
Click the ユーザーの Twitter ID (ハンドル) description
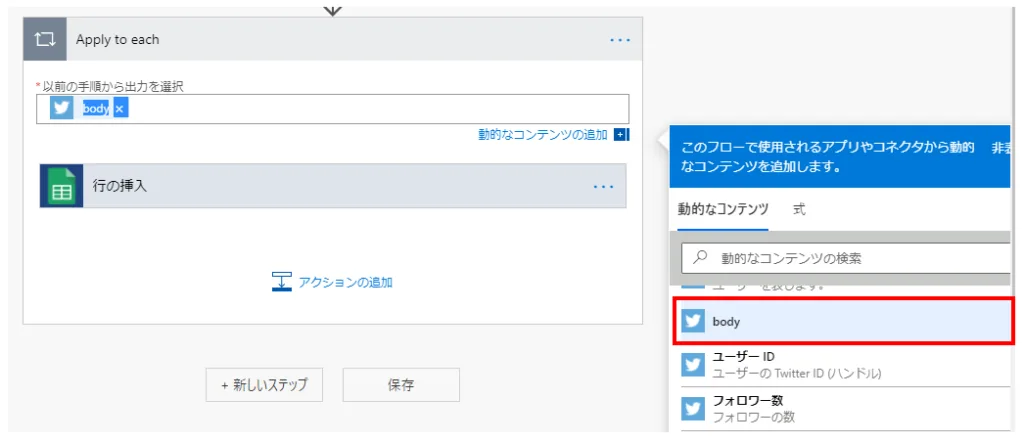pos(797,374)
